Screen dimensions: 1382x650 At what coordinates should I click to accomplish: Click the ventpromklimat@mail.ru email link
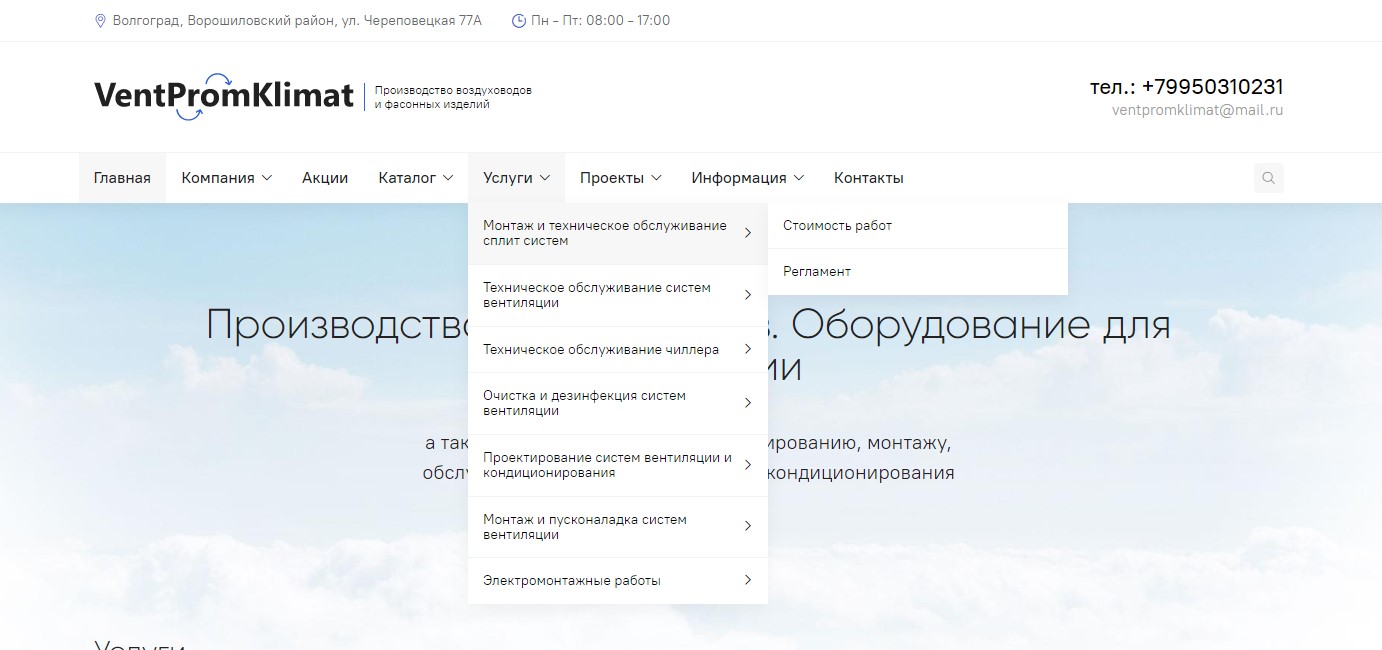click(x=1197, y=111)
